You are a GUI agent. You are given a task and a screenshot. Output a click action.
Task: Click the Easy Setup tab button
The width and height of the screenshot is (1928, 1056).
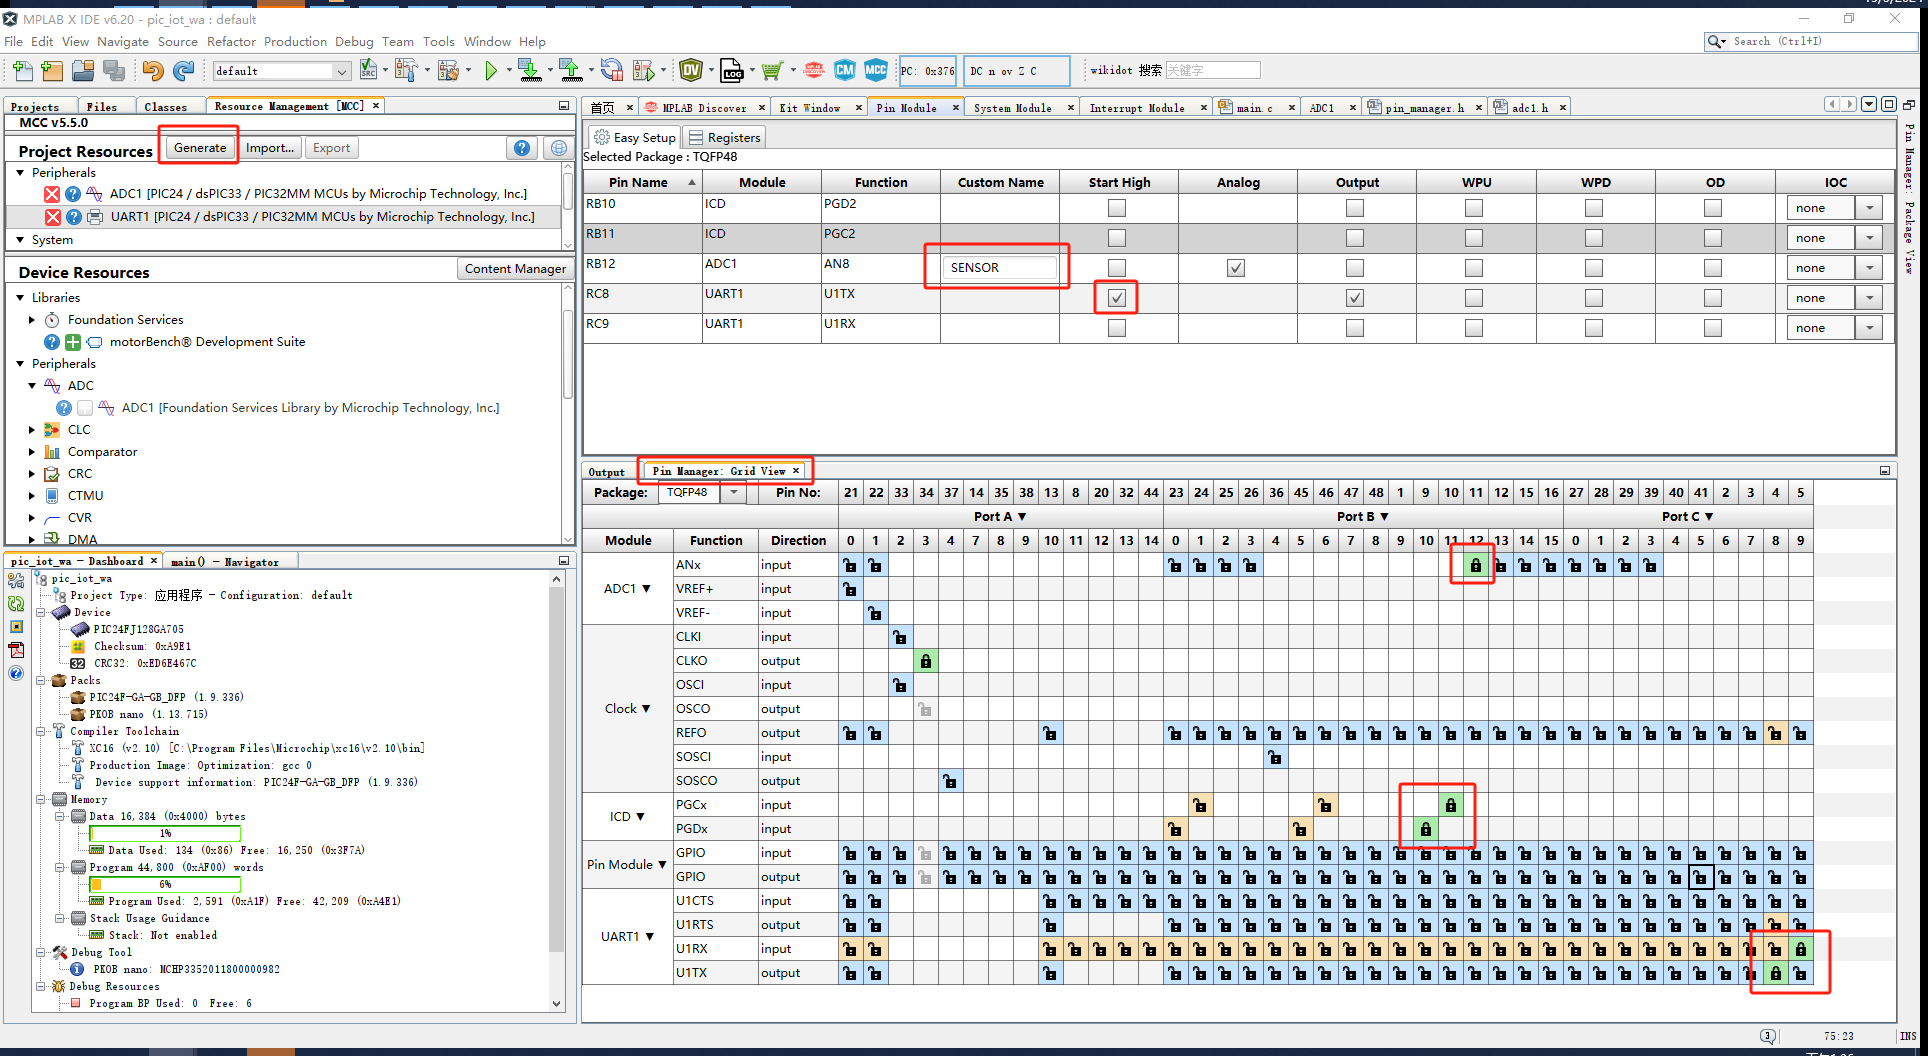635,138
